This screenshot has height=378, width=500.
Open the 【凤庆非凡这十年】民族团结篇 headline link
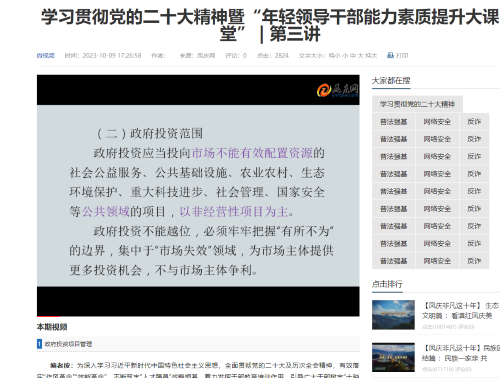[460, 353]
